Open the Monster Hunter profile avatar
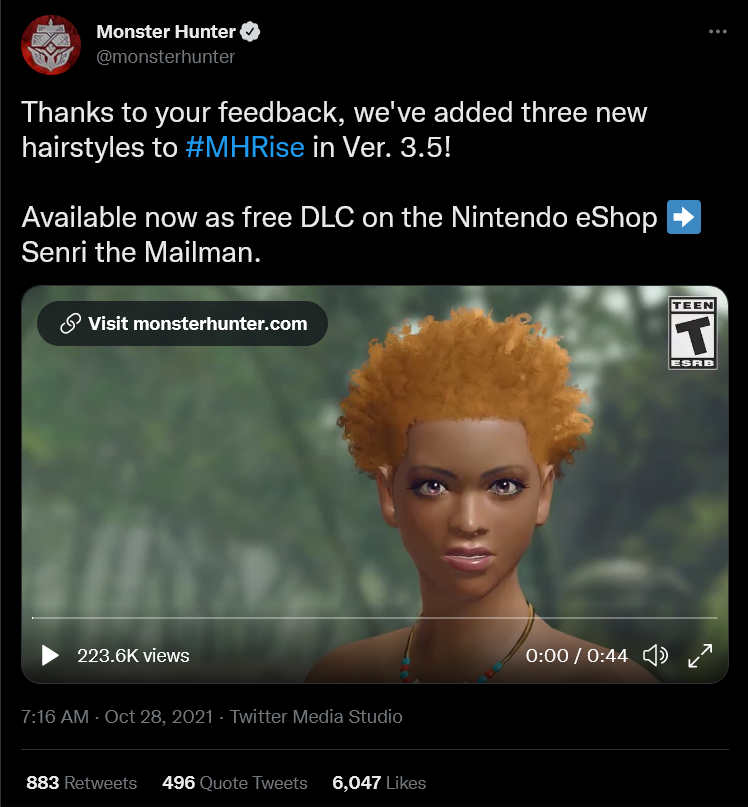This screenshot has height=807, width=748. (51, 45)
